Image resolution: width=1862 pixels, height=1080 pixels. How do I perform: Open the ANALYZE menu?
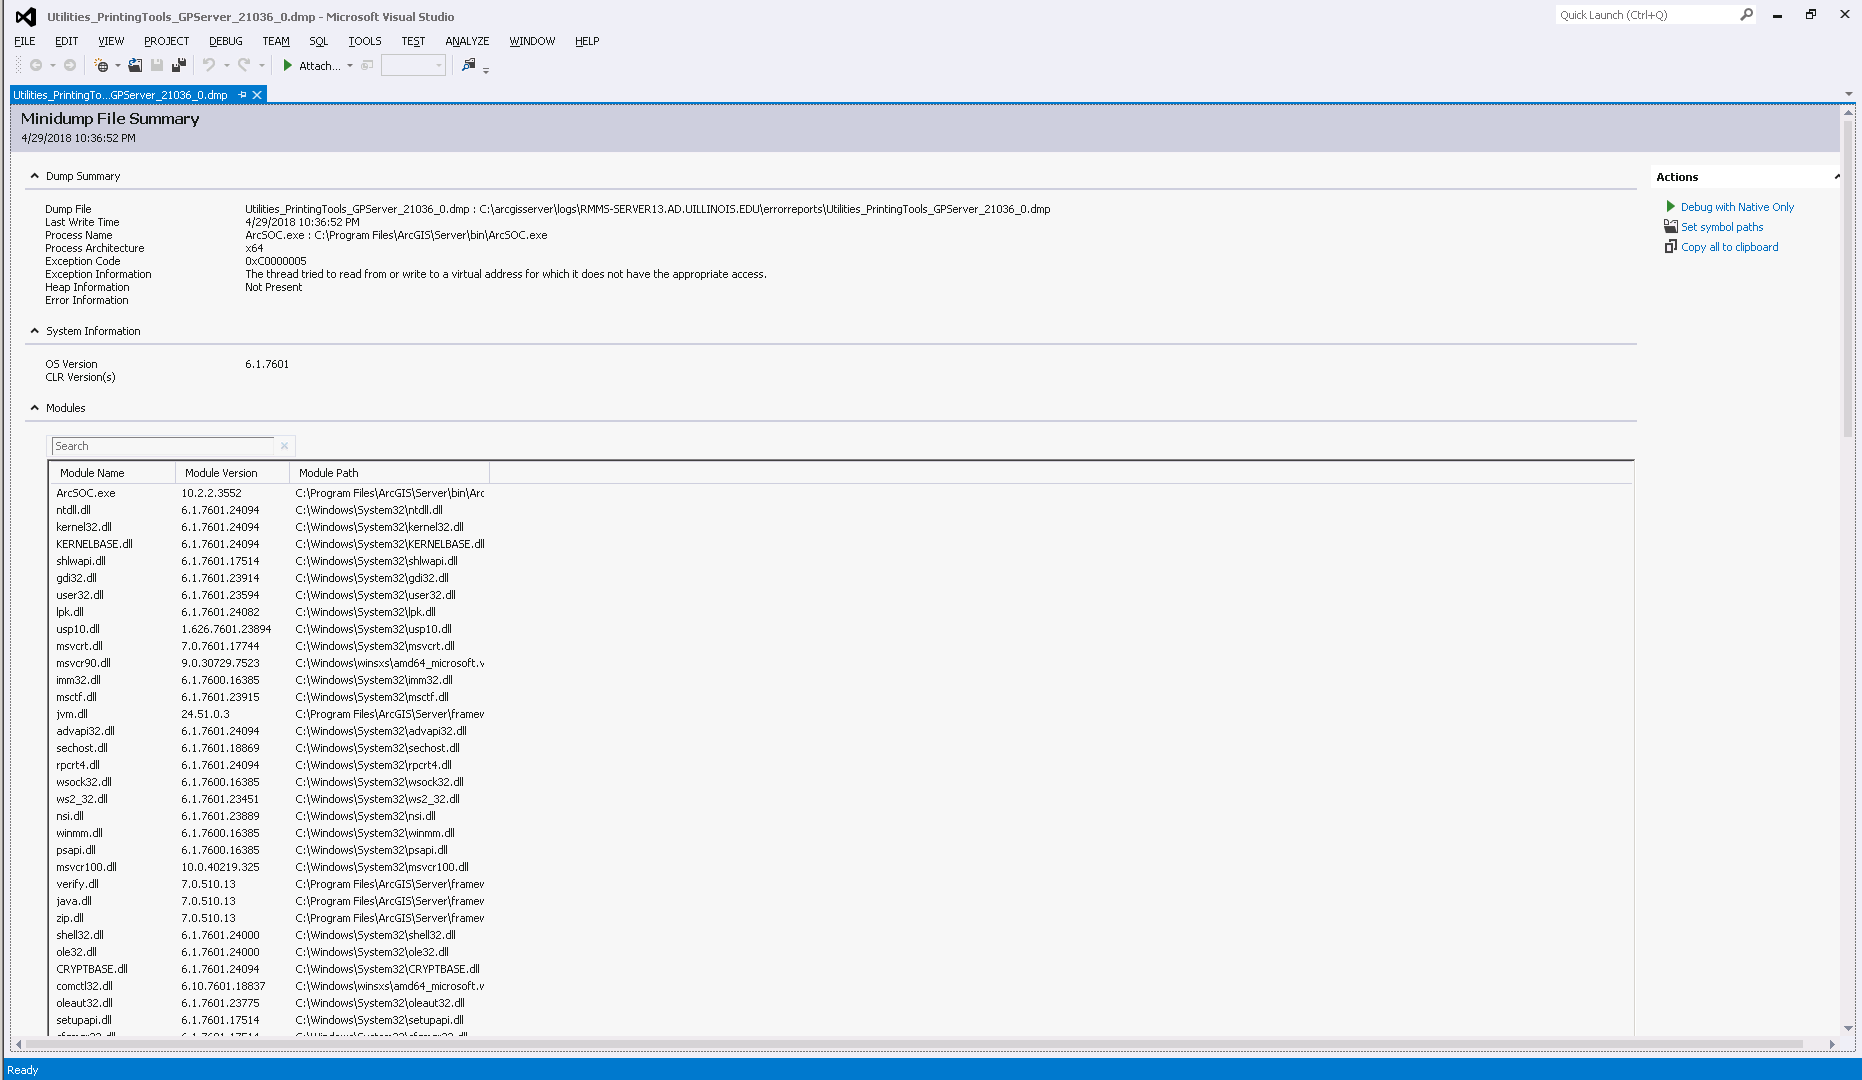pyautogui.click(x=467, y=41)
